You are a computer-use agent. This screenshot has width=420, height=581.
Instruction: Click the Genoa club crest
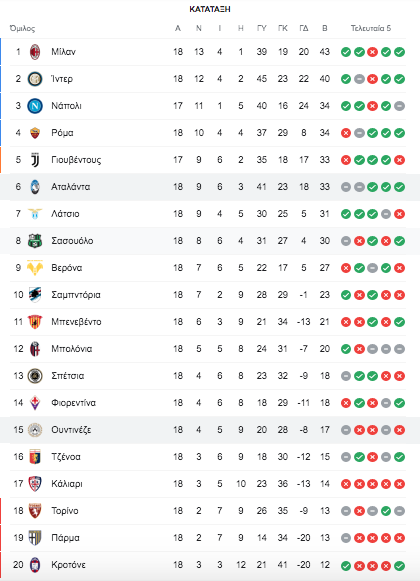click(x=35, y=457)
